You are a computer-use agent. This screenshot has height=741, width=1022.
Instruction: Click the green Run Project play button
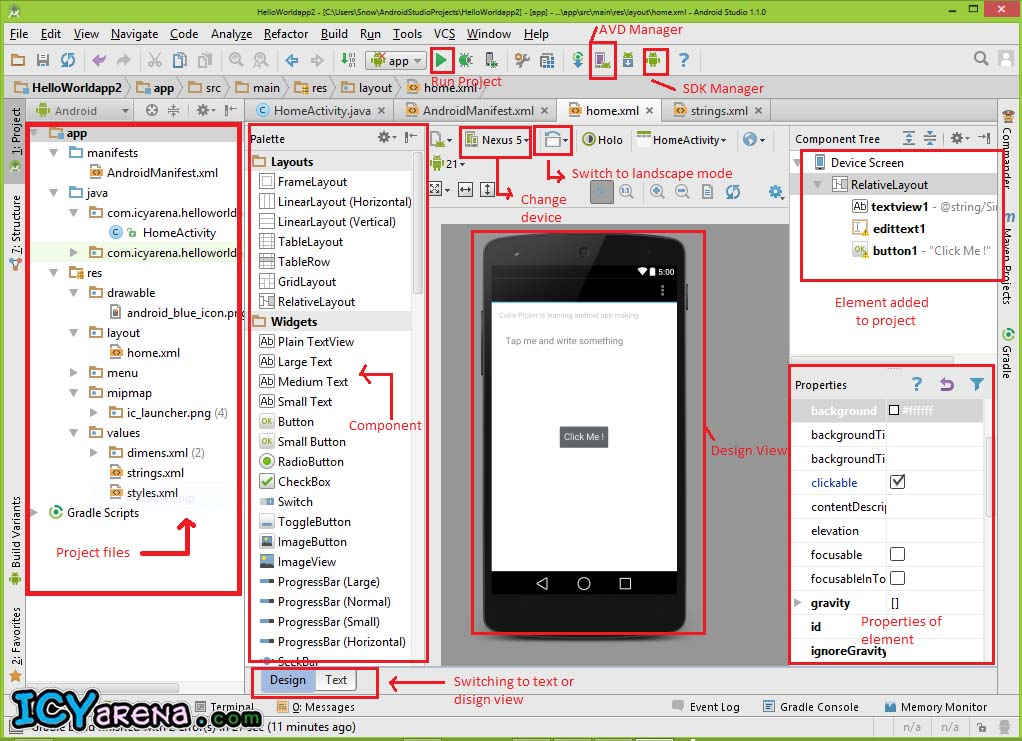pos(443,60)
